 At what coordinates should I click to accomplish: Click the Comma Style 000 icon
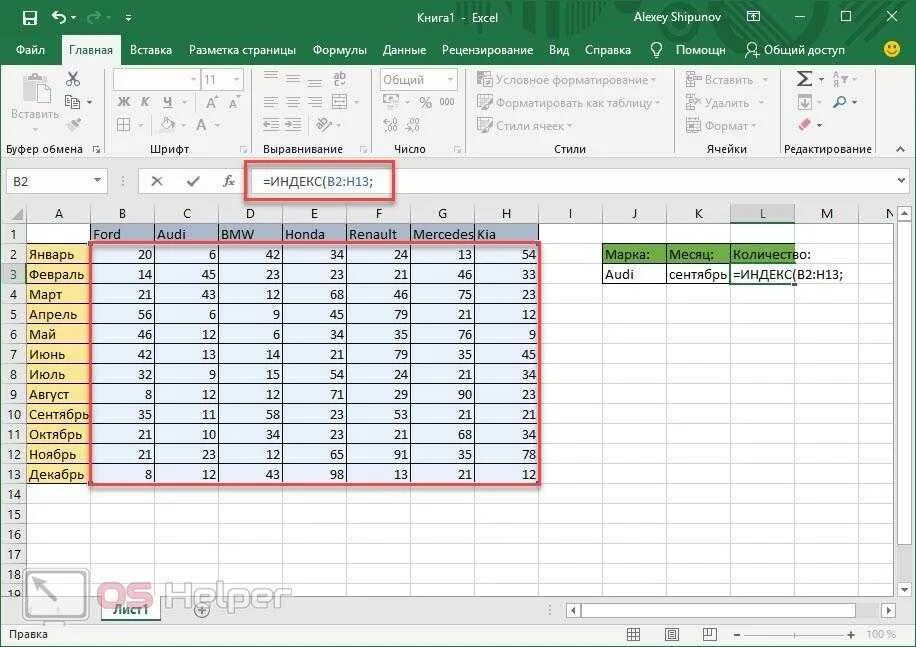[447, 102]
